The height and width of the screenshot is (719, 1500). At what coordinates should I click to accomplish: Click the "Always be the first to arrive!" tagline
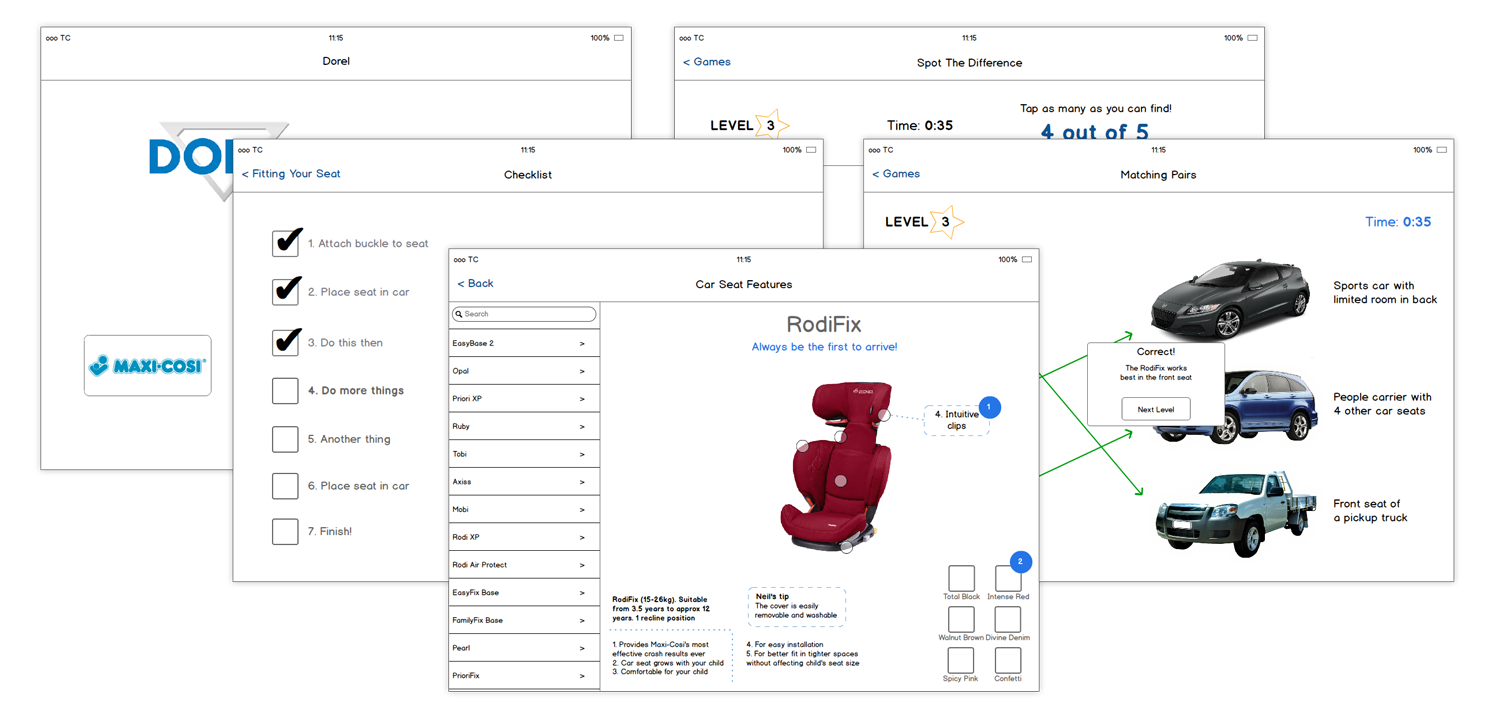click(825, 347)
